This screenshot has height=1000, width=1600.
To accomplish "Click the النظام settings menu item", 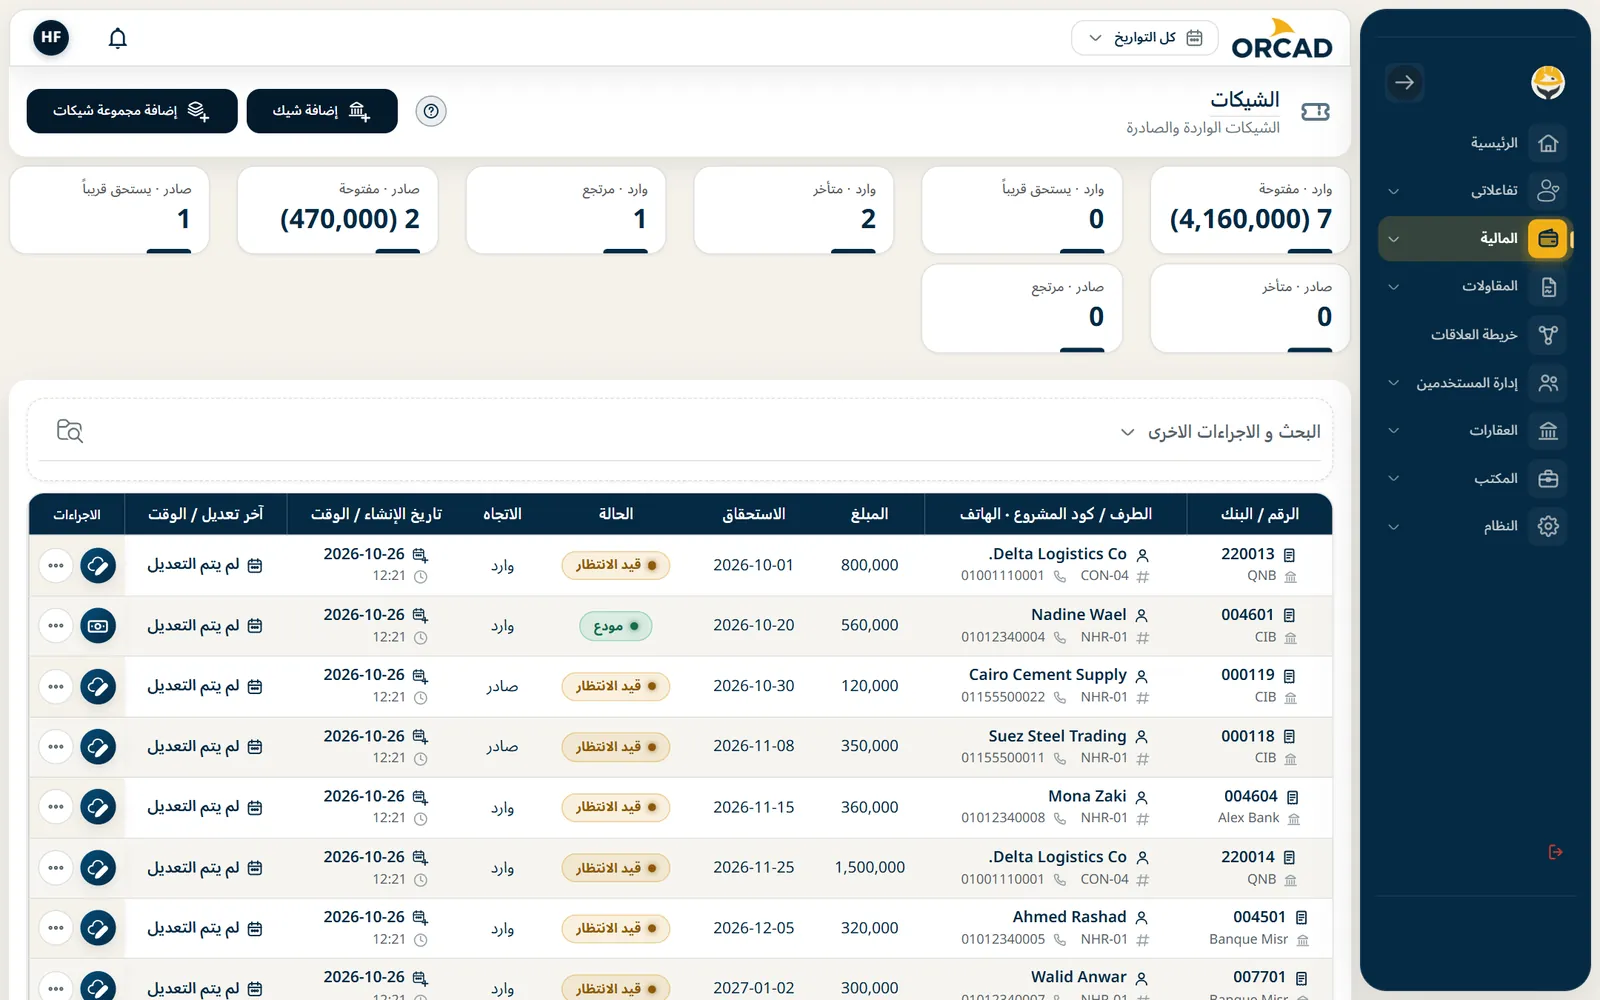I will 1474,527.
